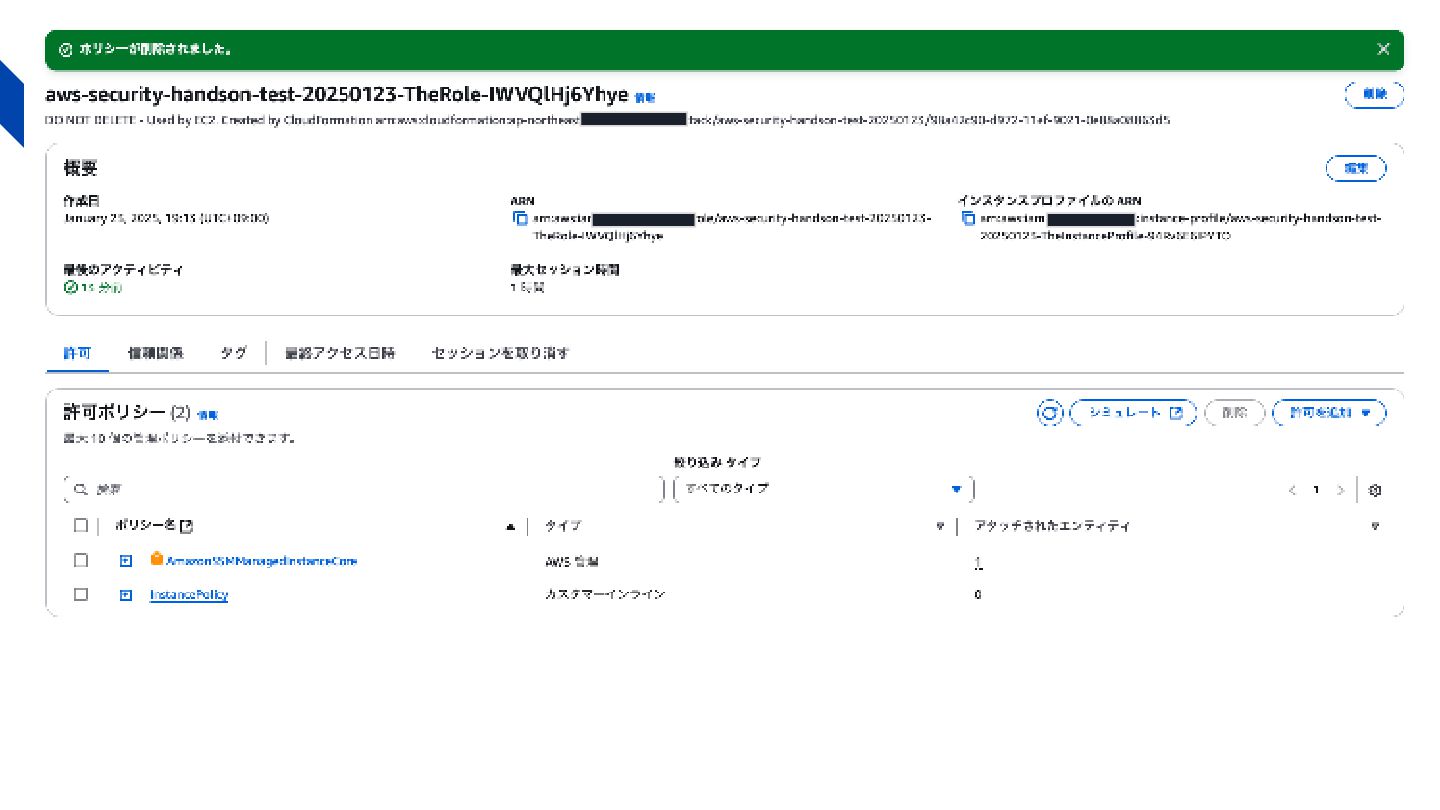Viewport: 1440px width, 810px height.
Task: Go to previous page of policies
Action: 1292,490
